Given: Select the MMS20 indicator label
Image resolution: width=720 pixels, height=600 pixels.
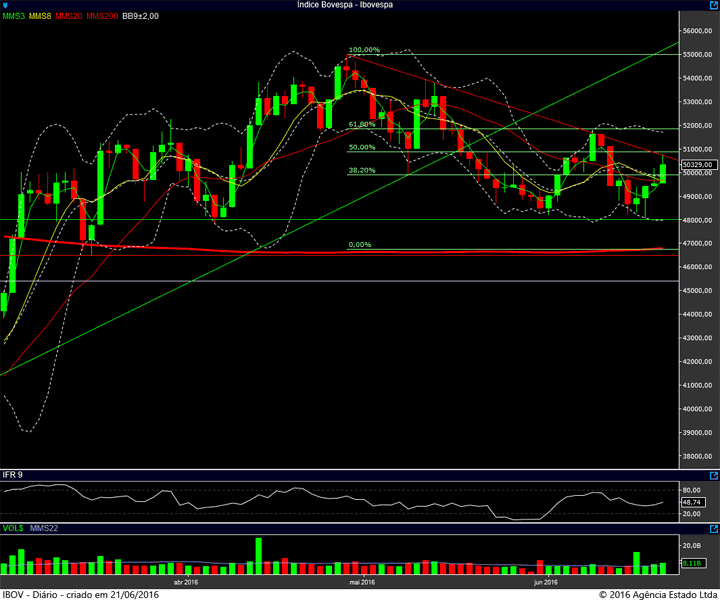Looking at the screenshot, I should tap(69, 16).
